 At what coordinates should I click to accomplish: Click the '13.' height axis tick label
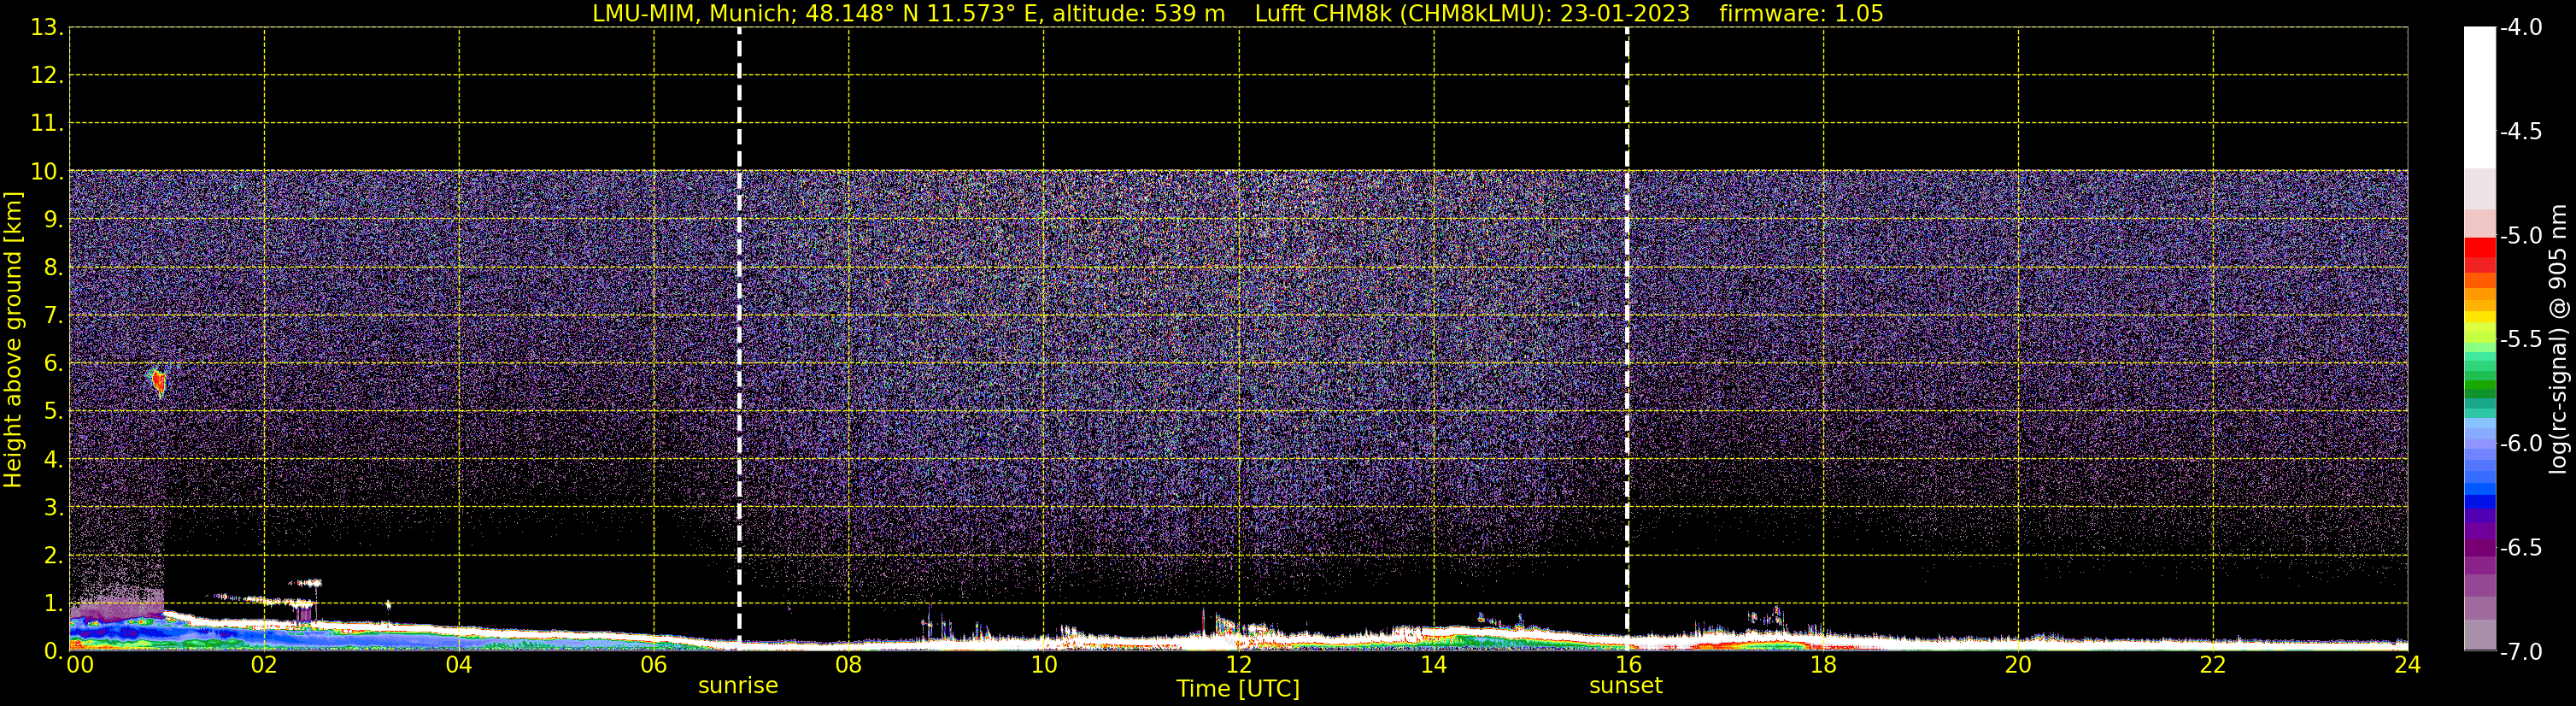click(47, 28)
